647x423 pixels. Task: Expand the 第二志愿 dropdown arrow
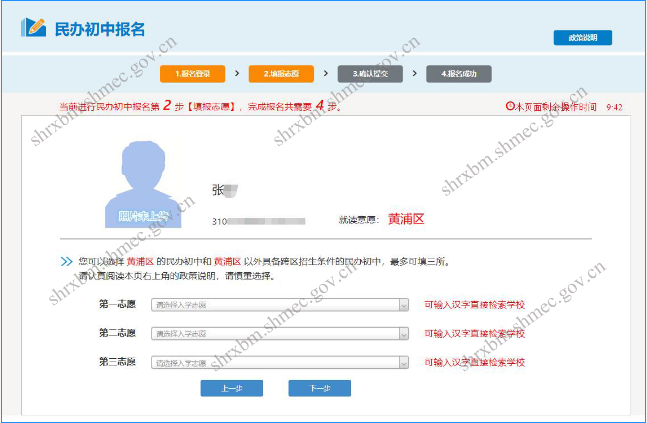point(404,333)
